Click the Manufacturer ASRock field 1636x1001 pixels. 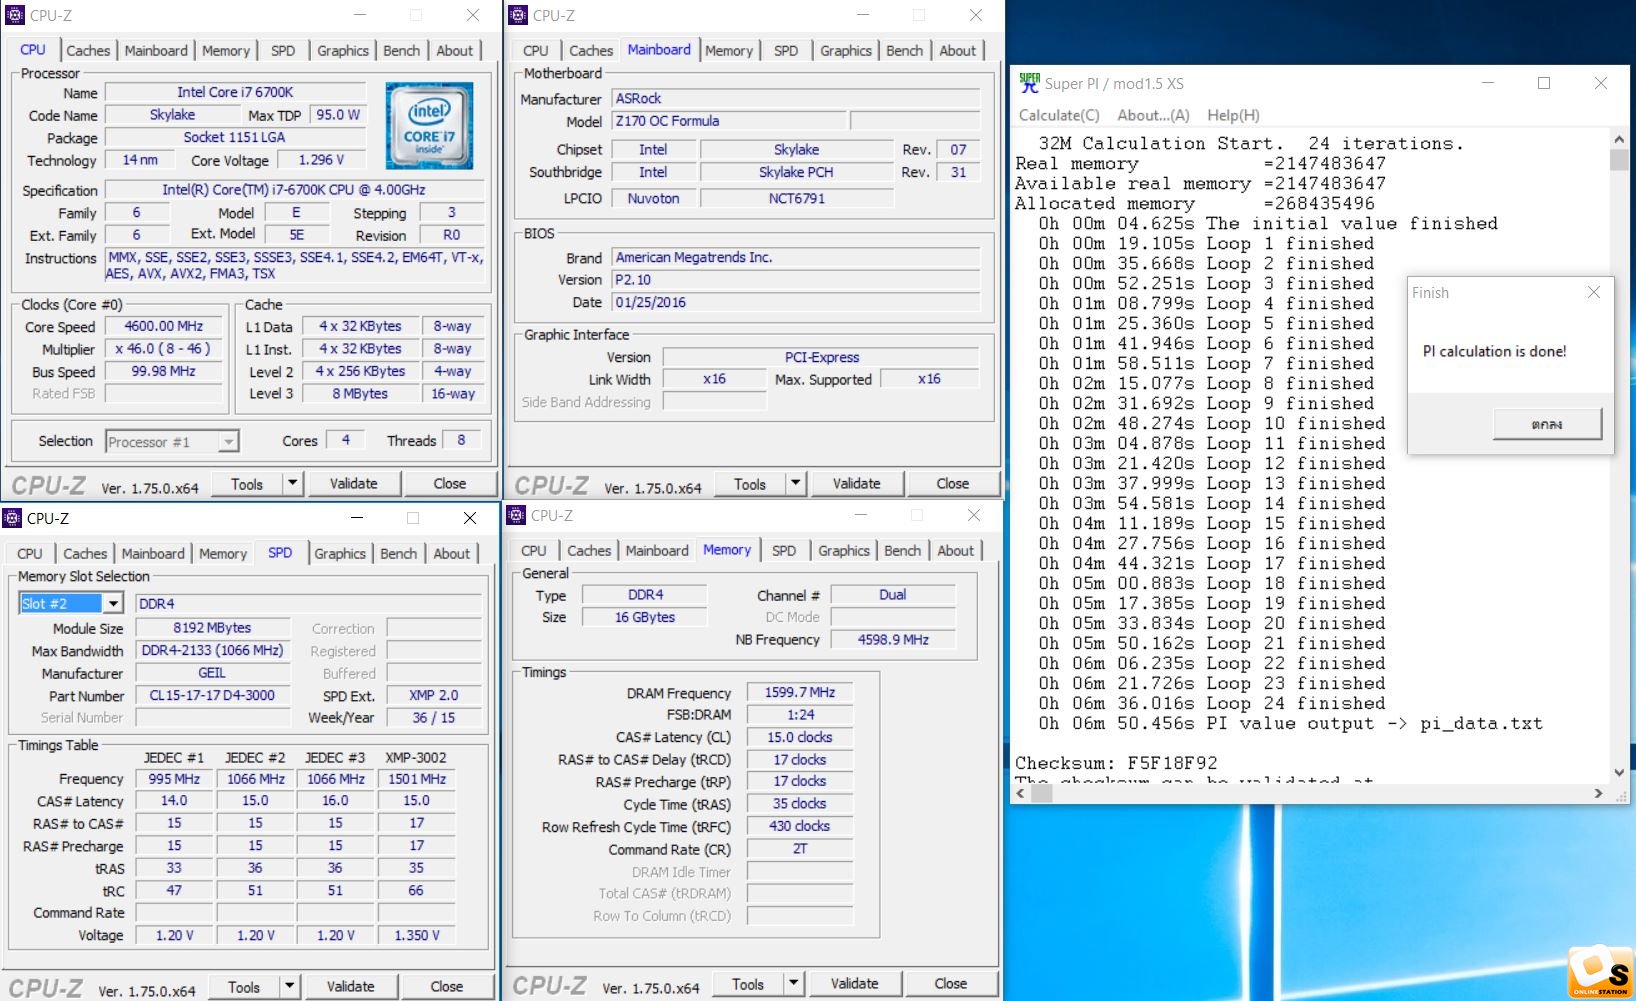[x=796, y=98]
